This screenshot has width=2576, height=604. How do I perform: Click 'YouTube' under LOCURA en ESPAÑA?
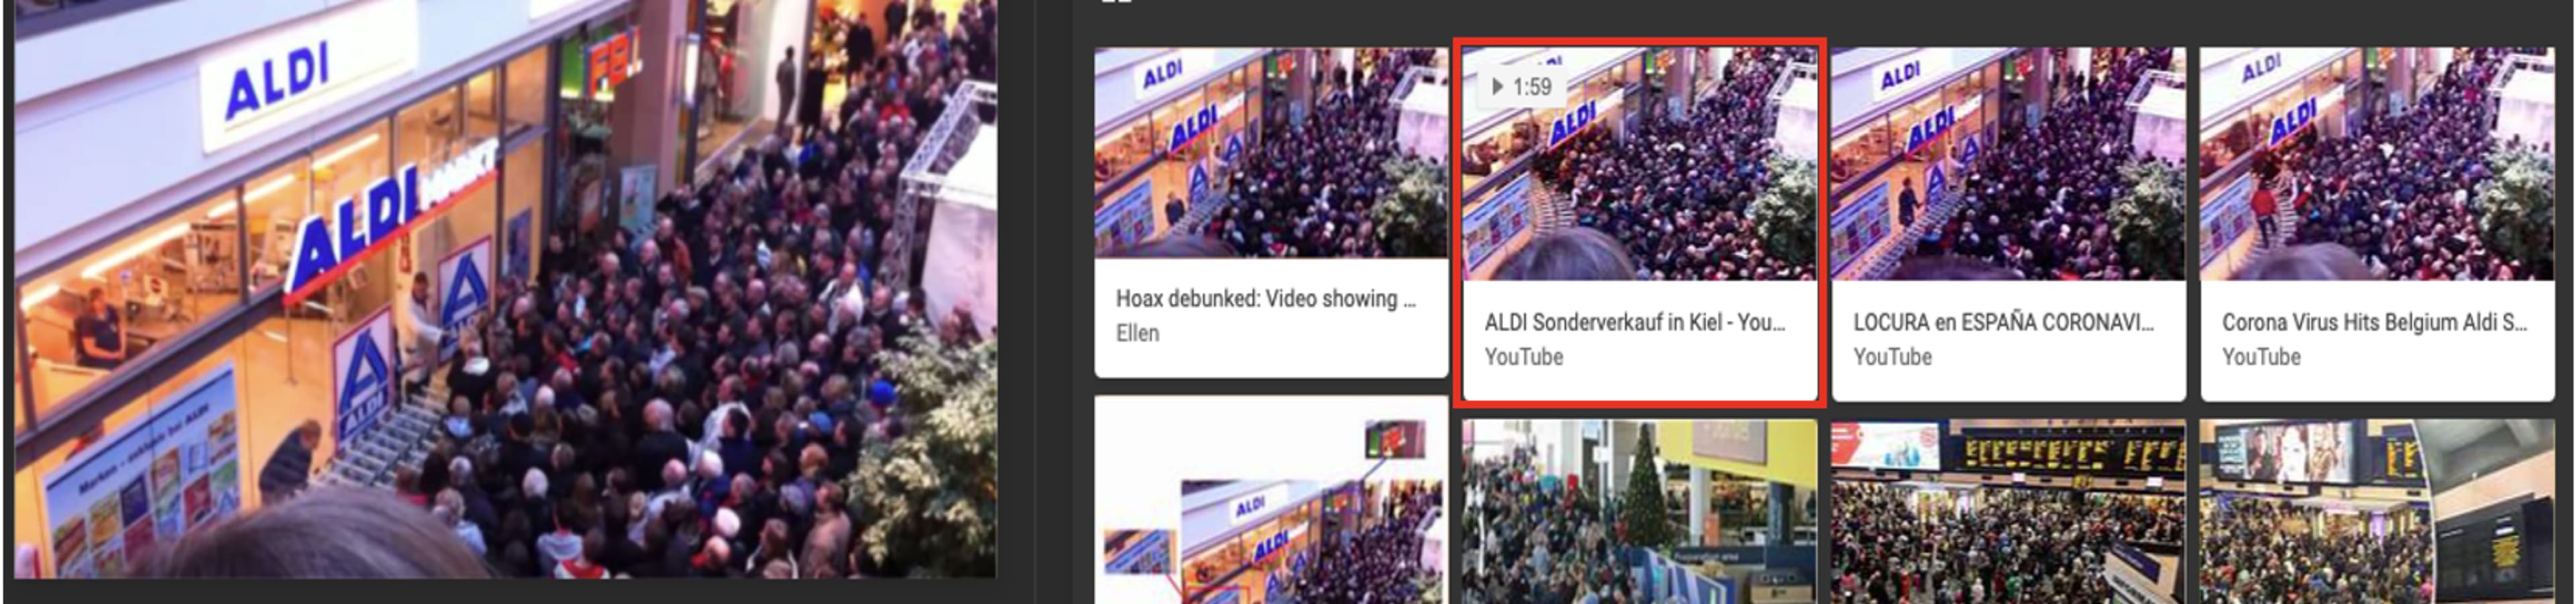pos(1892,357)
